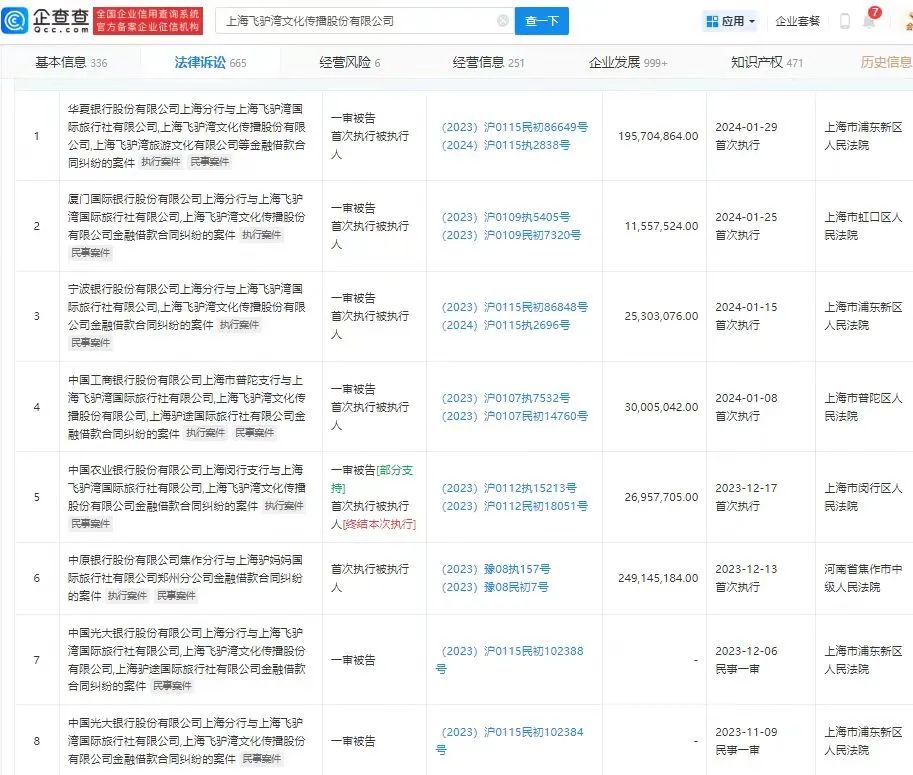This screenshot has height=775, width=913.
Task: Open case number (2023)豫08民初7号
Action: 495,587
